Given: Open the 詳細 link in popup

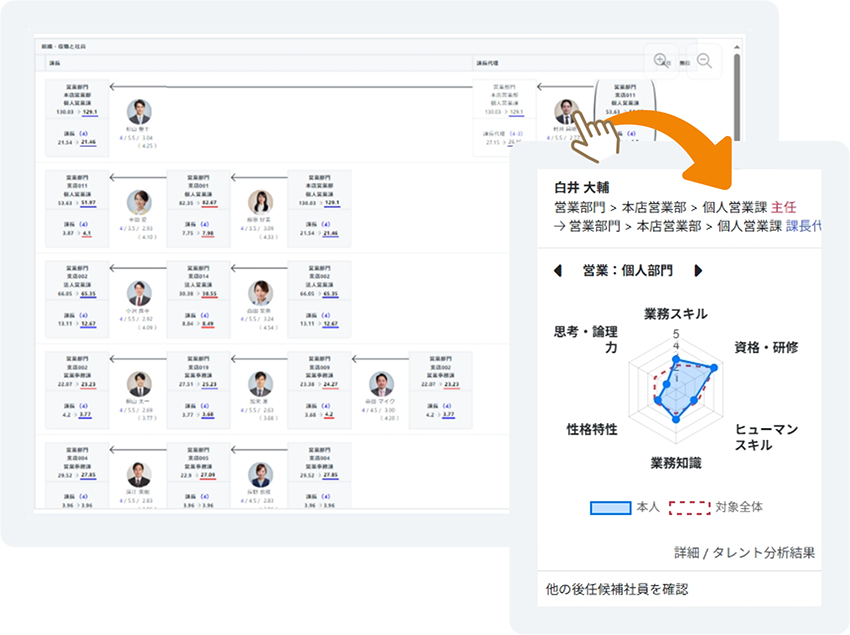Looking at the screenshot, I should coord(686,552).
